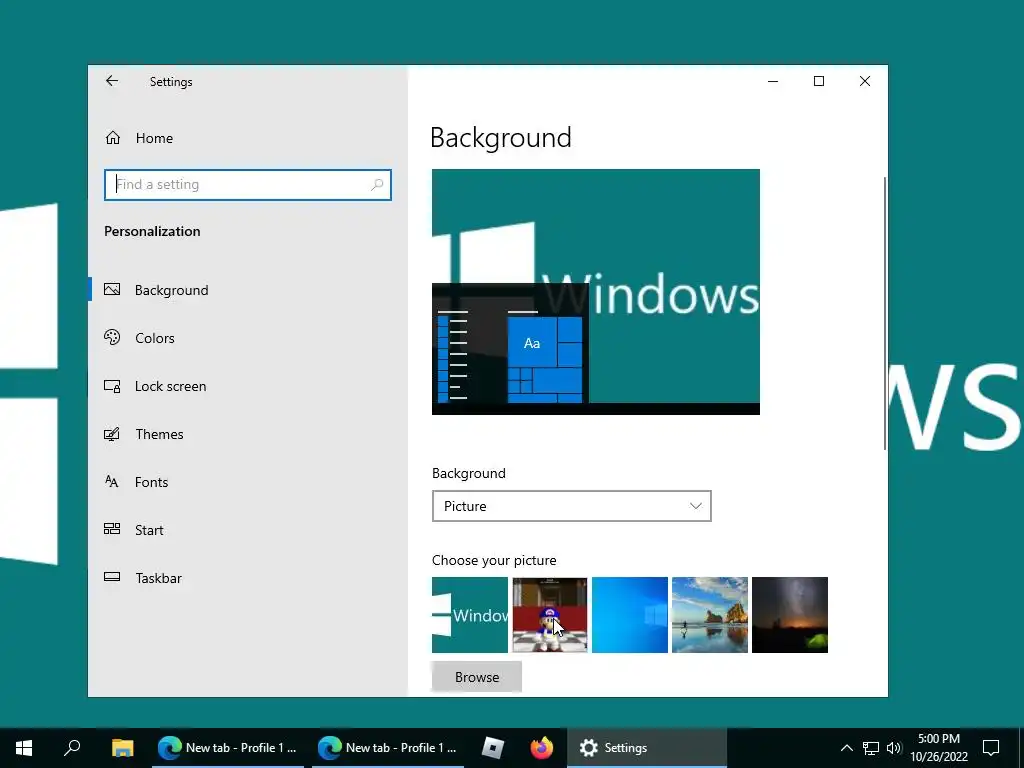Click the Lock screen icon

[112, 386]
